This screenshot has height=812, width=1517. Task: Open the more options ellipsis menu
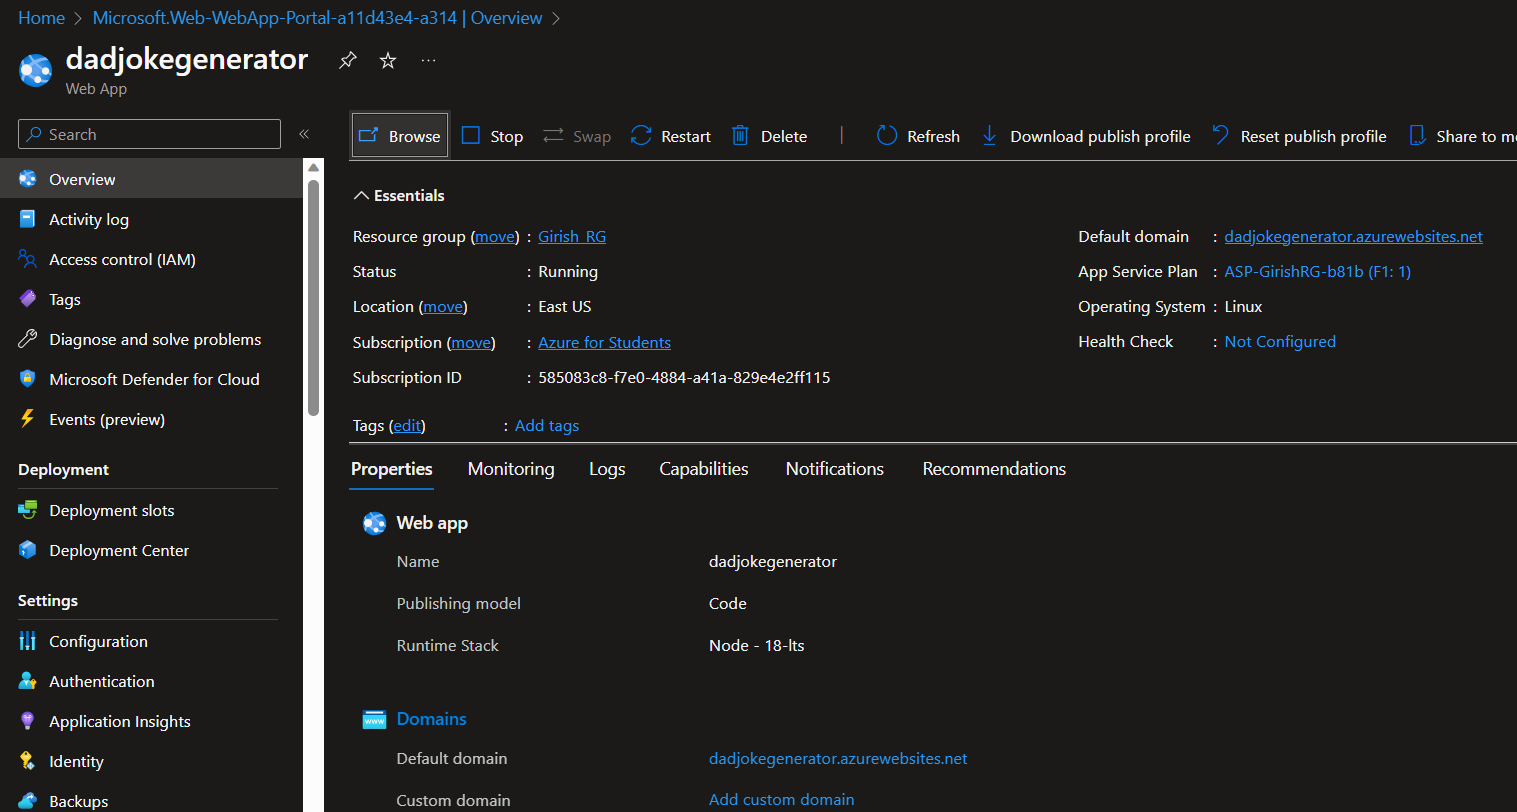428,61
